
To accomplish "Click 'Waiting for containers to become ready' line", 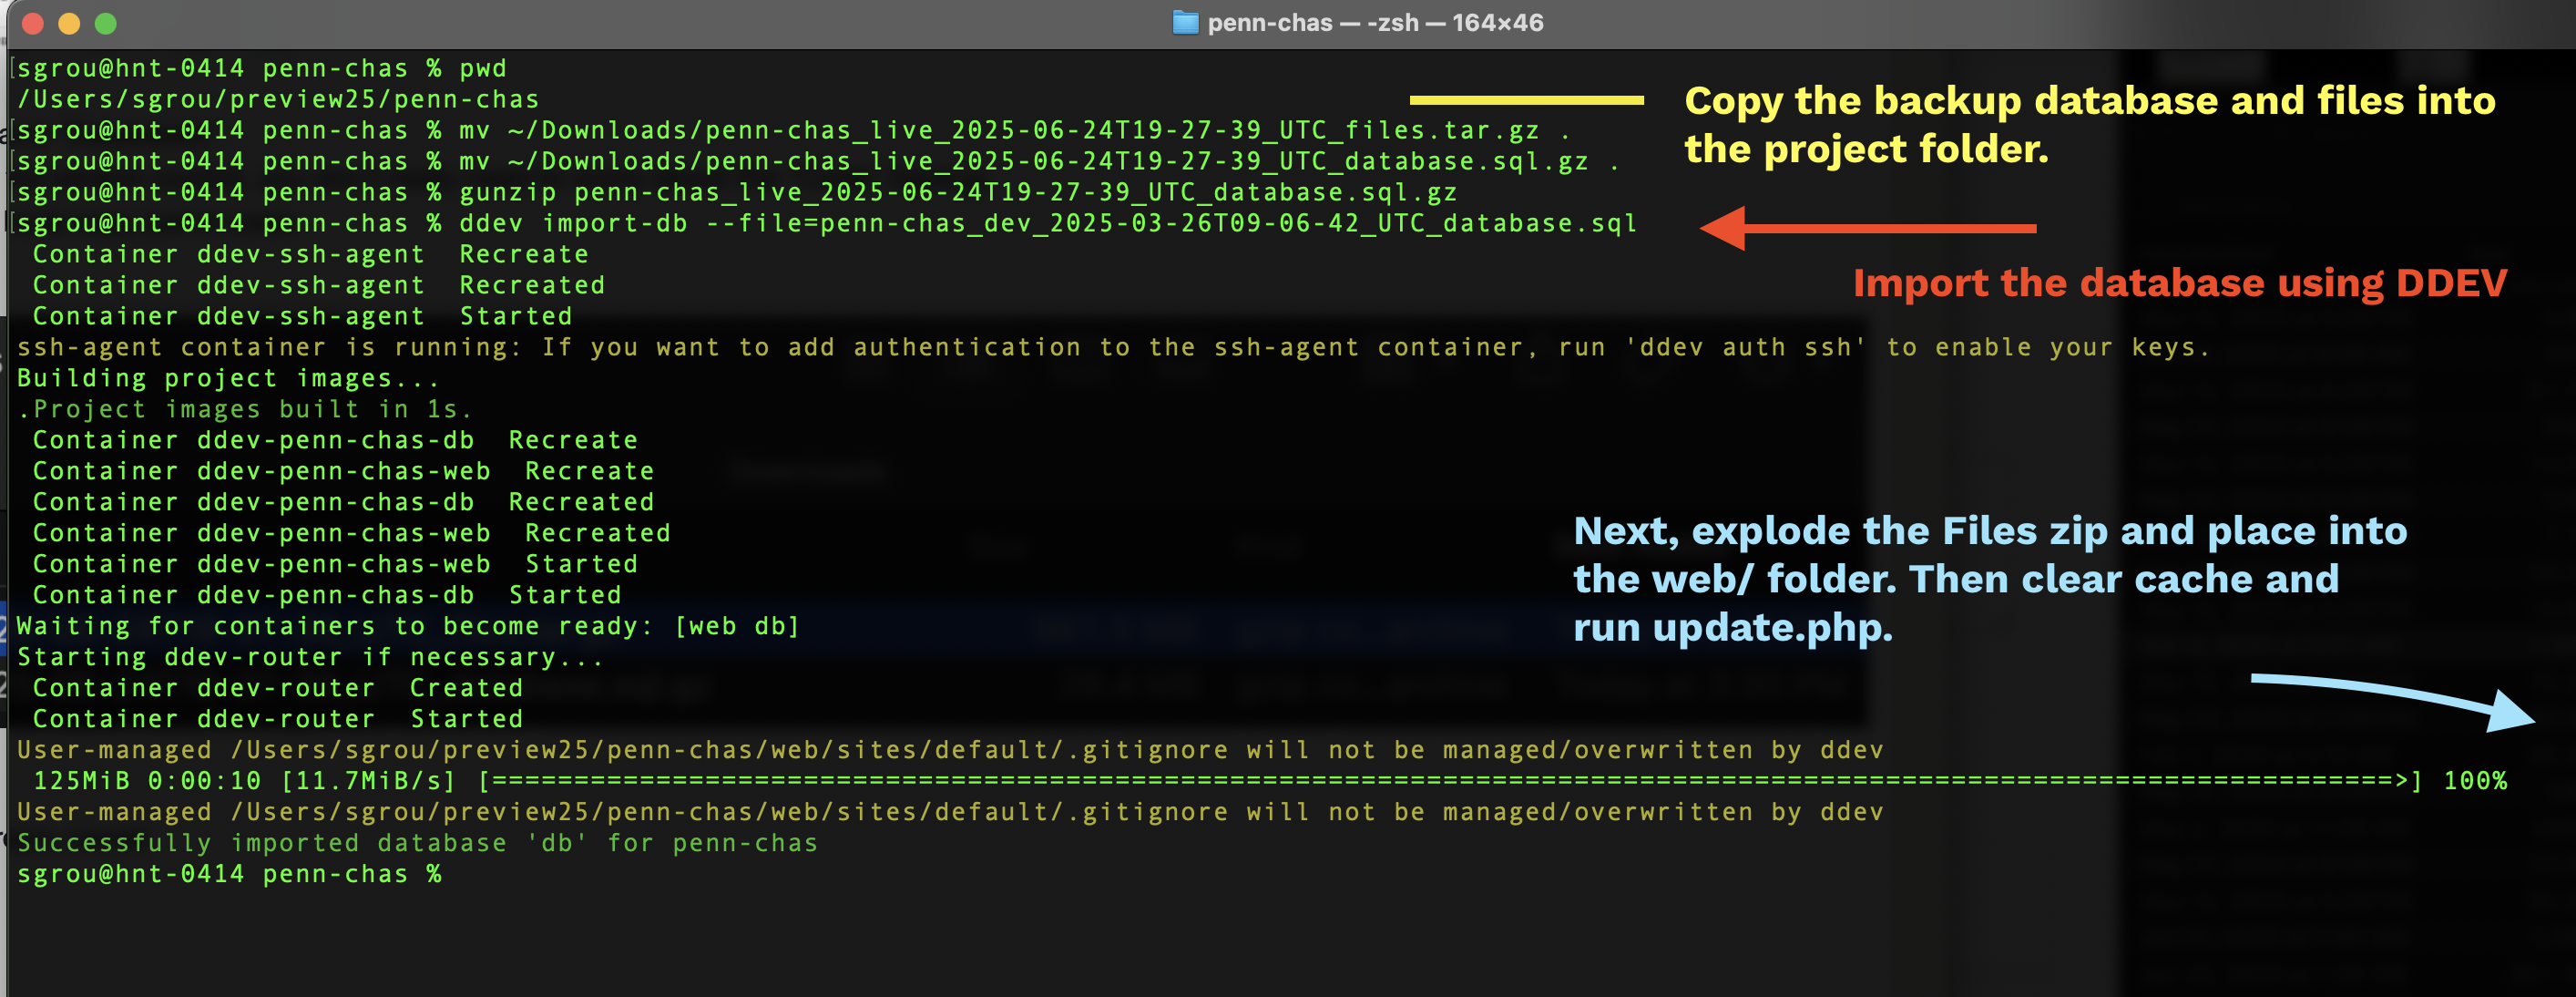I will click(408, 626).
